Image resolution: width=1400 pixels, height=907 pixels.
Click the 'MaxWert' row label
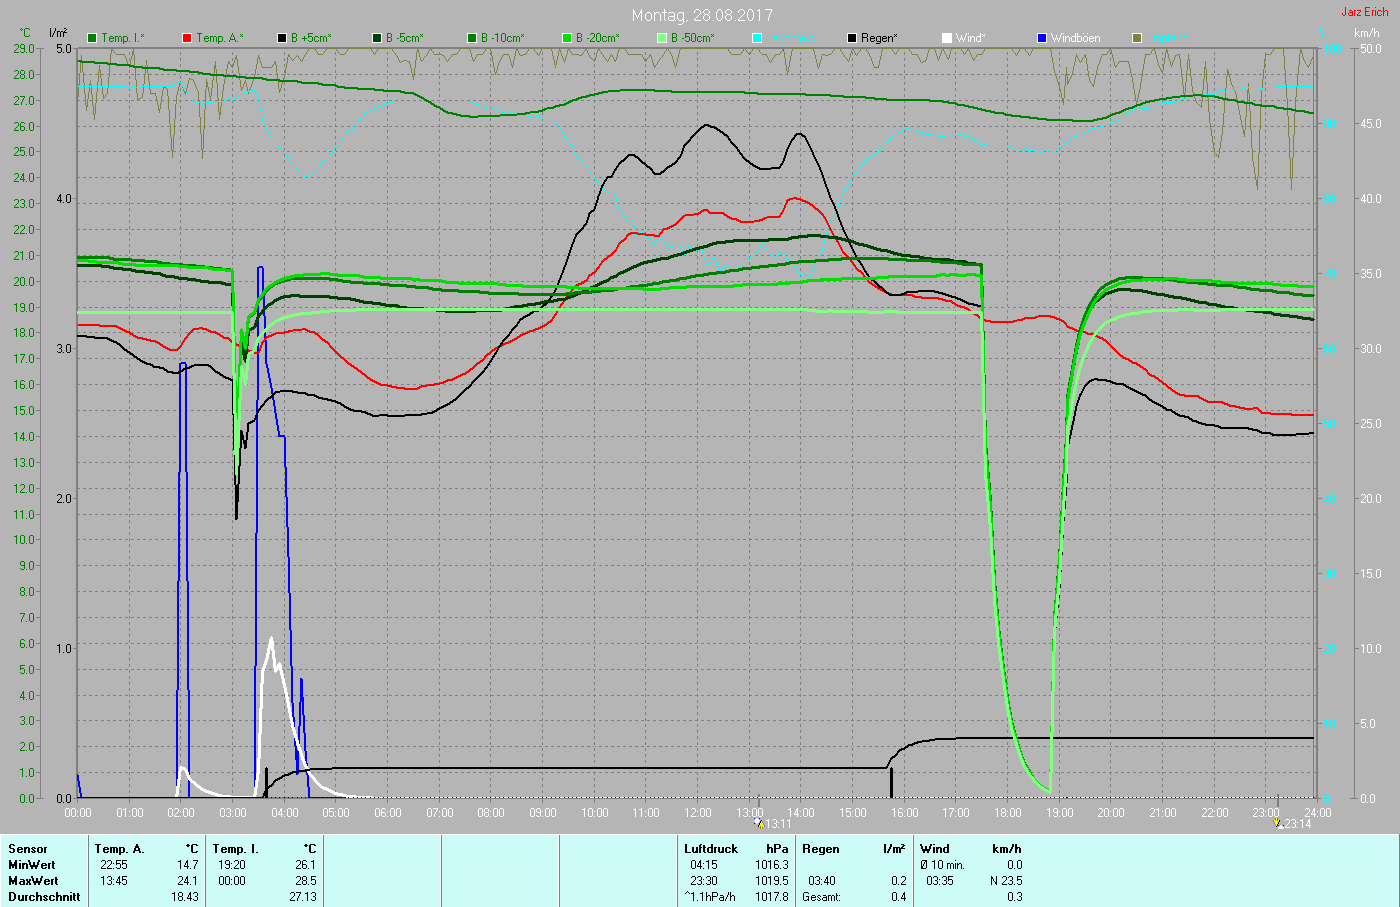pos(33,881)
